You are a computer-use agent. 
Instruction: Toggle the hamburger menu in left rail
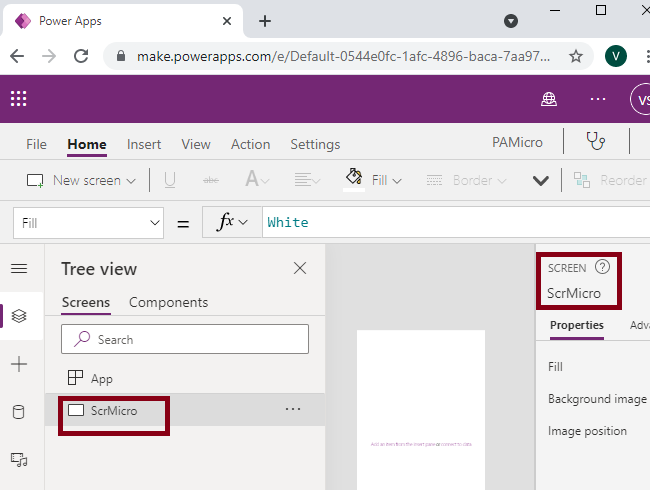coord(19,269)
